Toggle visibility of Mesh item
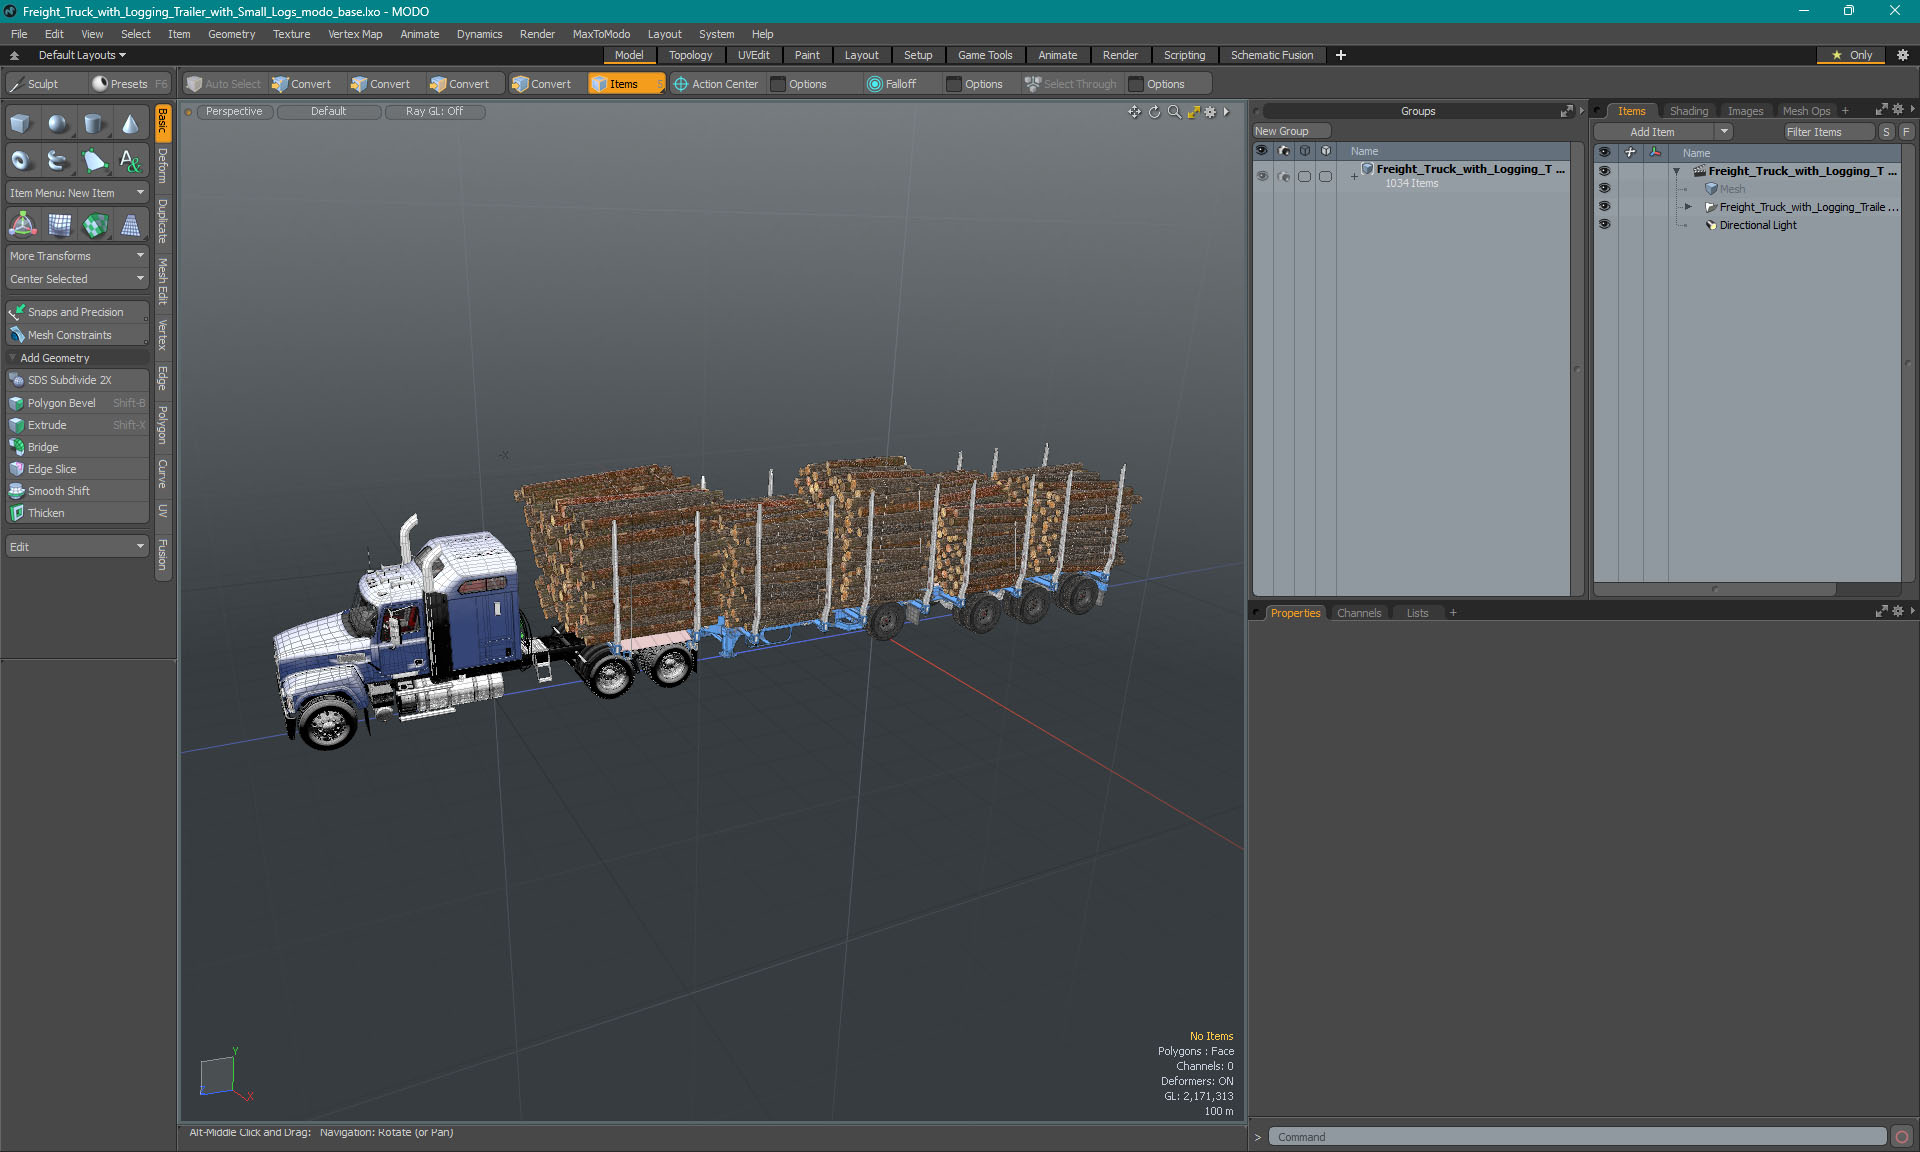Screen dimensions: 1920x1152 [x=1604, y=189]
